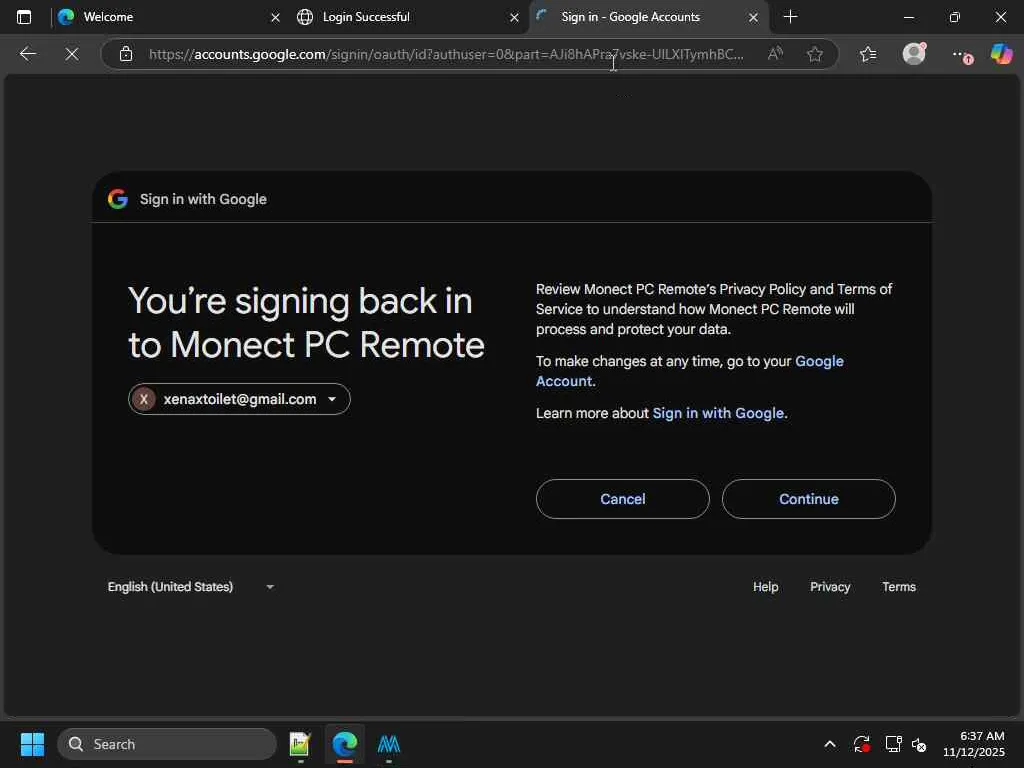Image resolution: width=1024 pixels, height=768 pixels.
Task: Open the clock showing 6:37 AM
Action: coord(974,744)
